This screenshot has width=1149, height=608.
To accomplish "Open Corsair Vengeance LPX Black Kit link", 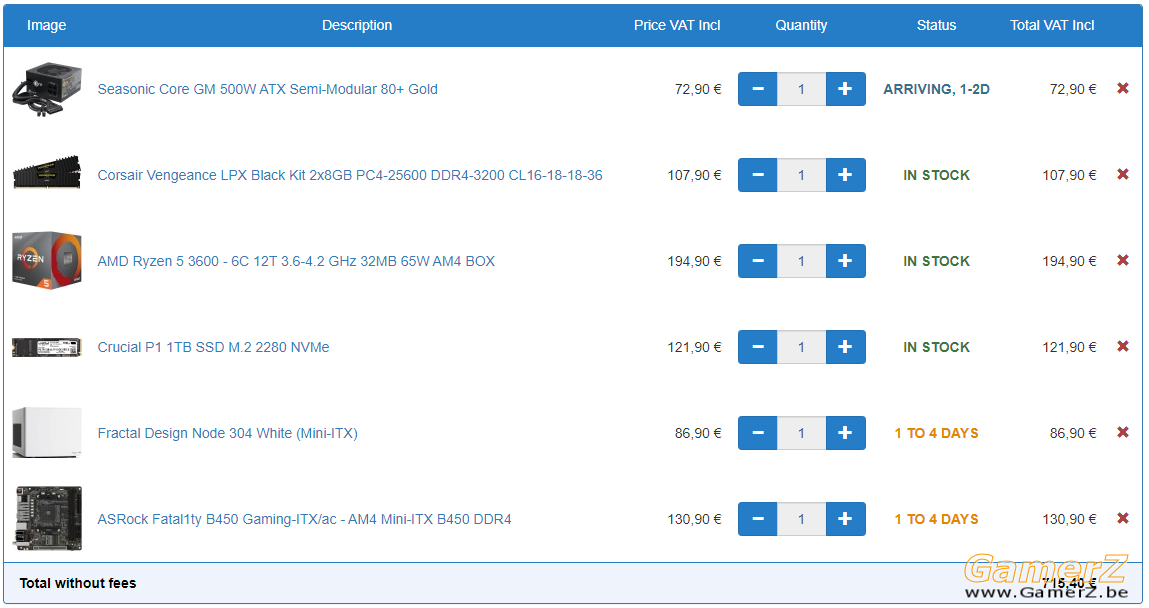I will 350,175.
